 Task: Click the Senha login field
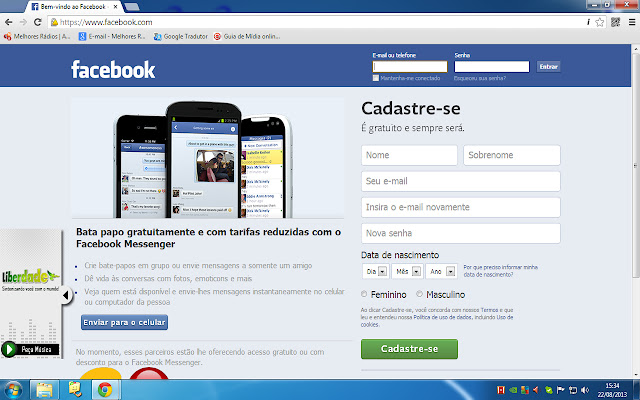(492, 67)
